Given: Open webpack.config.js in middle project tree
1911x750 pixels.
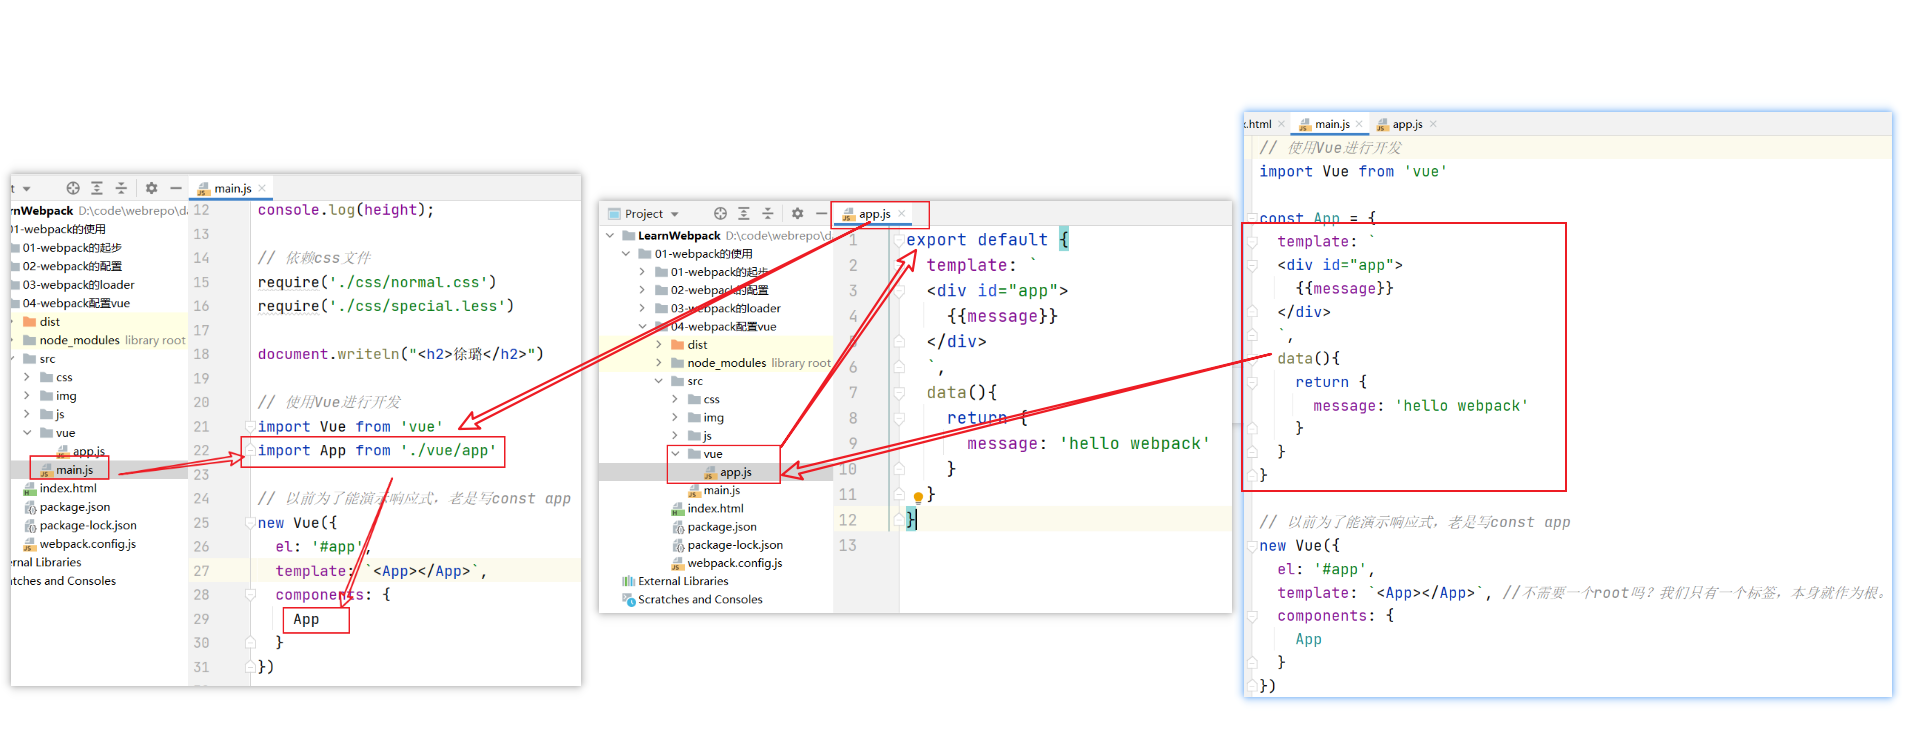Looking at the screenshot, I should (x=727, y=563).
